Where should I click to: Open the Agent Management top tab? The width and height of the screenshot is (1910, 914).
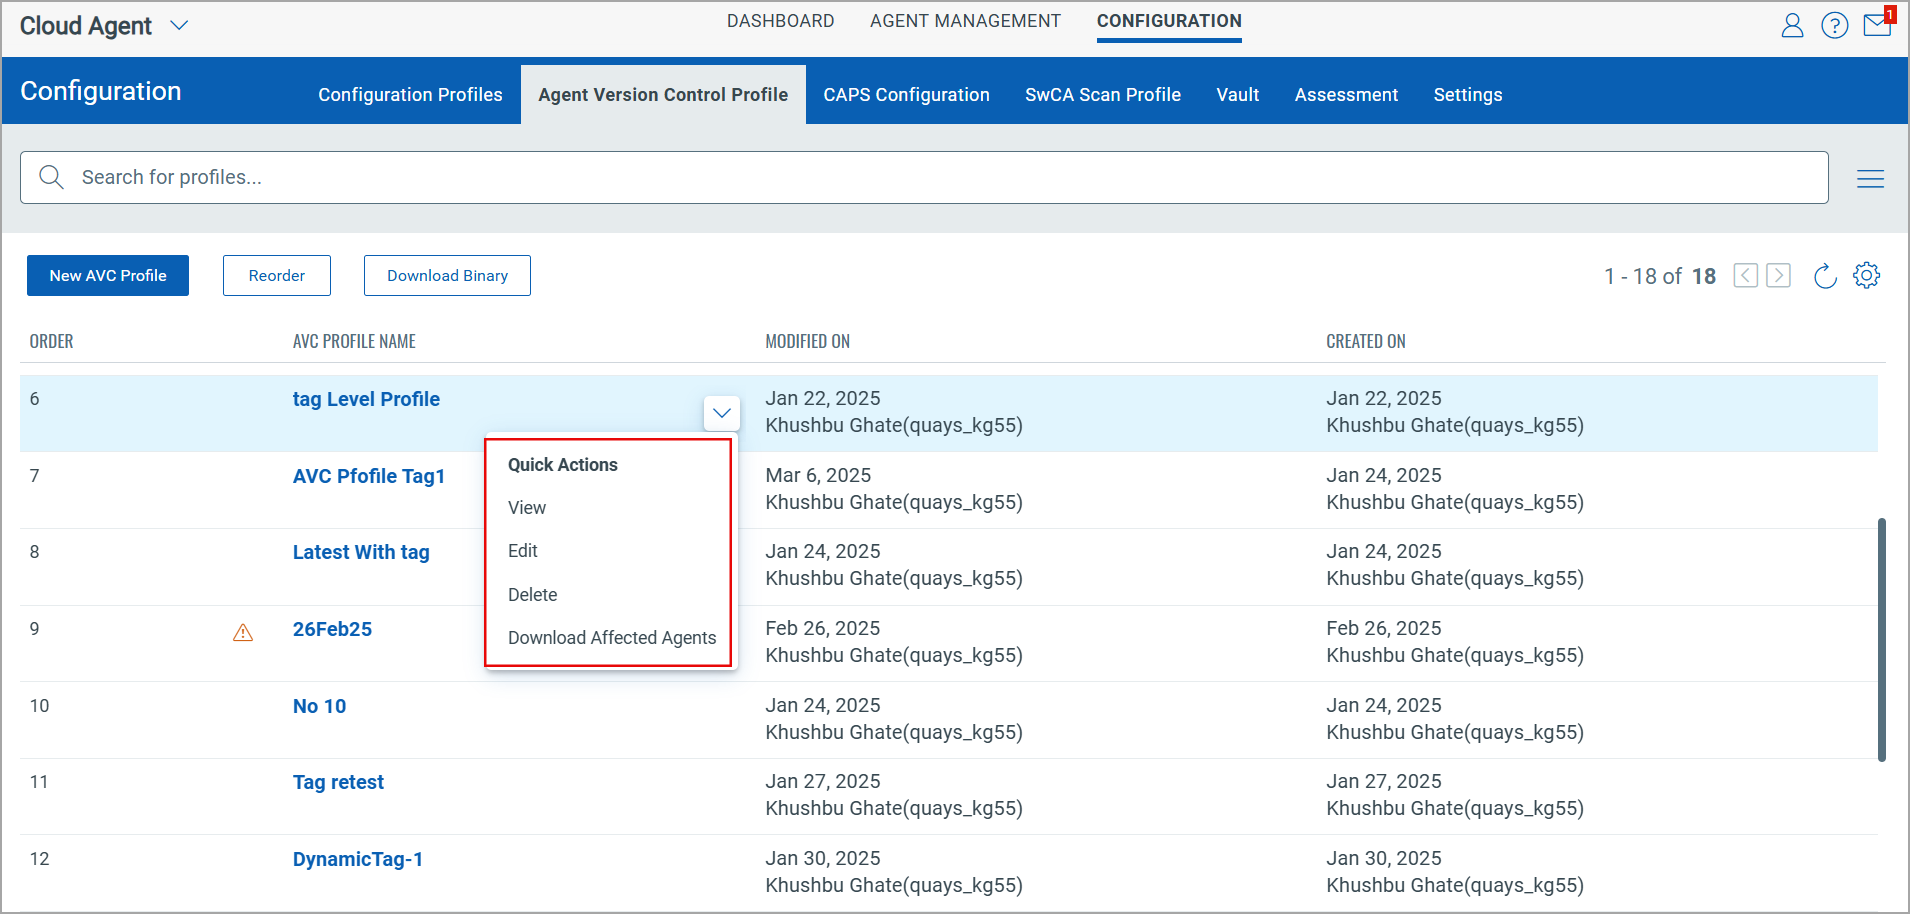(x=964, y=21)
